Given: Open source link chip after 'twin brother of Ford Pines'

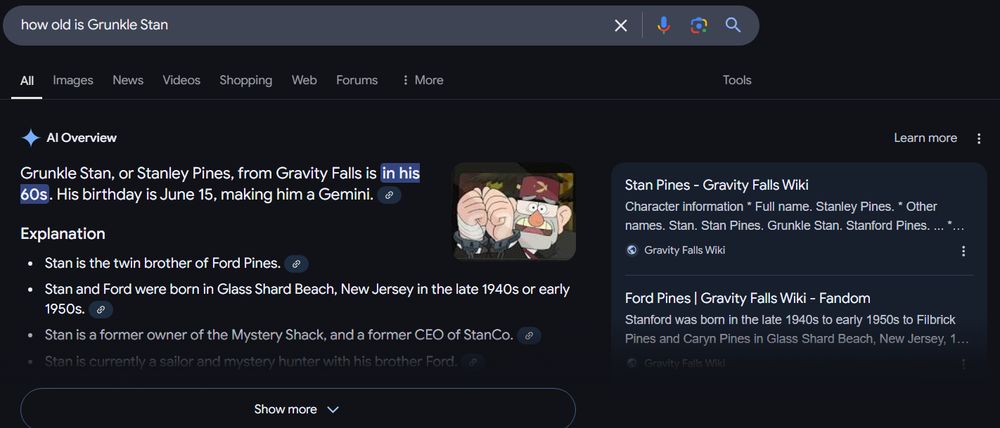Looking at the screenshot, I should (296, 263).
